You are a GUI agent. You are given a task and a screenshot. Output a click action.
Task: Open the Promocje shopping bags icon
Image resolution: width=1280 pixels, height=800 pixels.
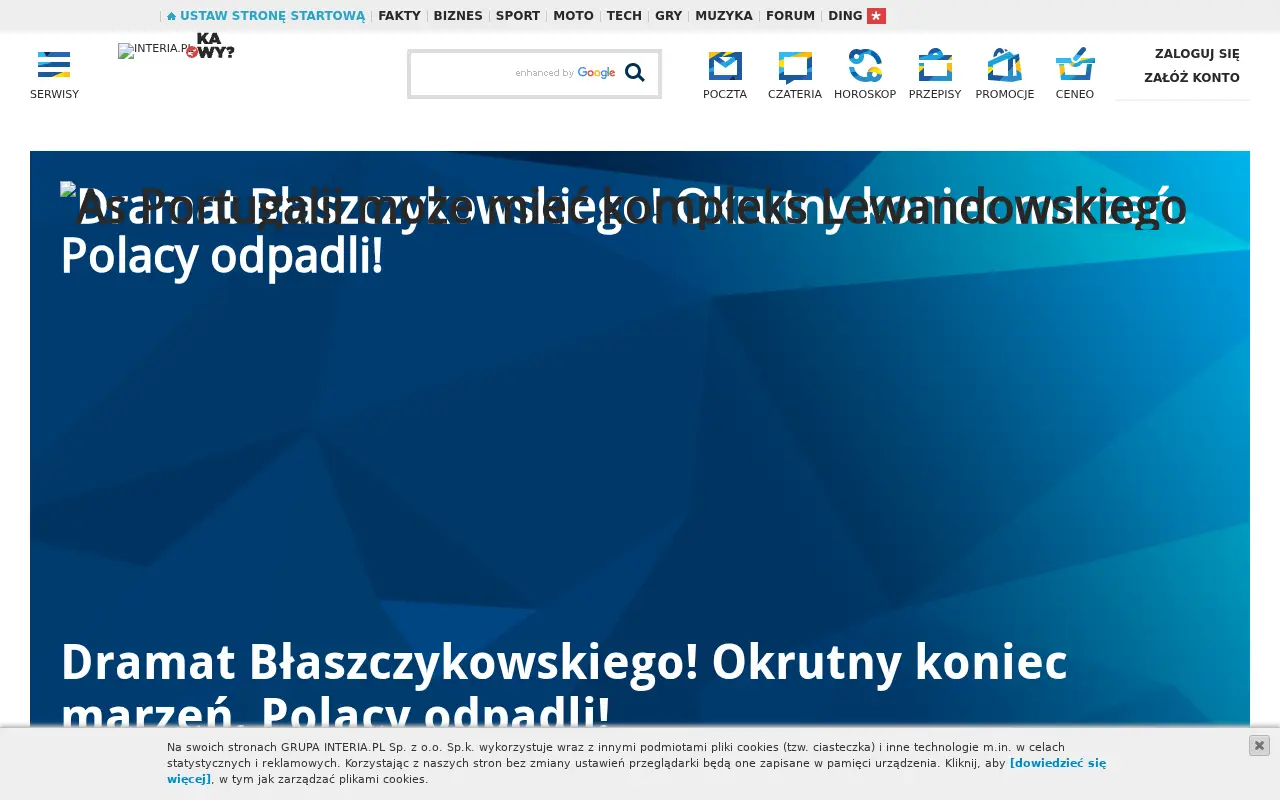1005,66
